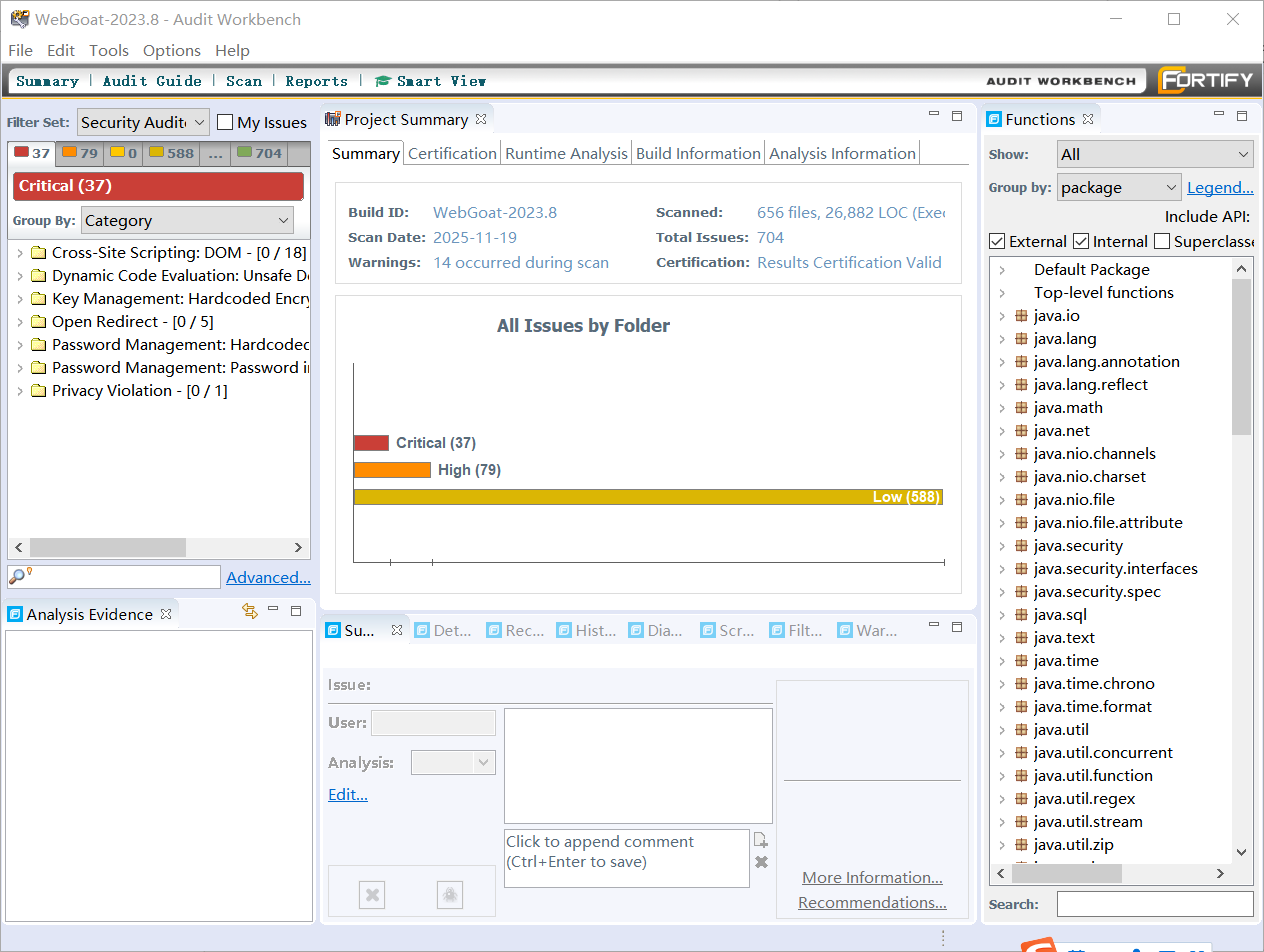Maximize the Project Summary panel

(x=957, y=116)
